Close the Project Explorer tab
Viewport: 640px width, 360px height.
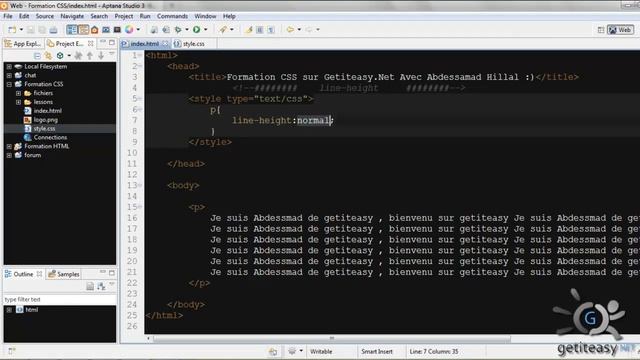[91, 43]
